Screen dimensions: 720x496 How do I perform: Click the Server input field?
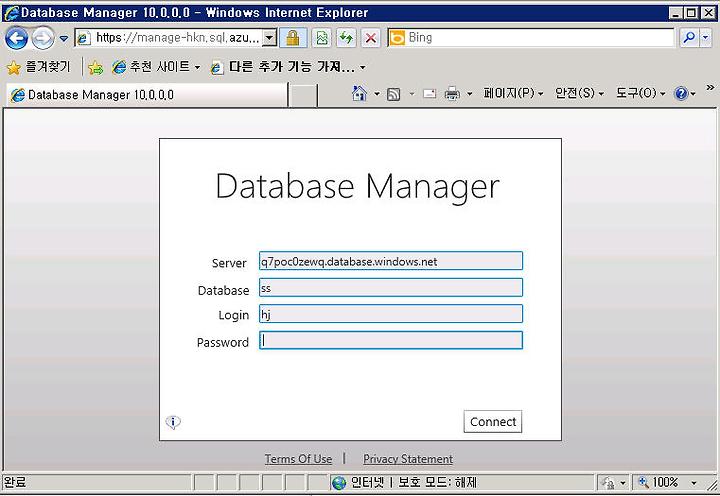click(391, 261)
